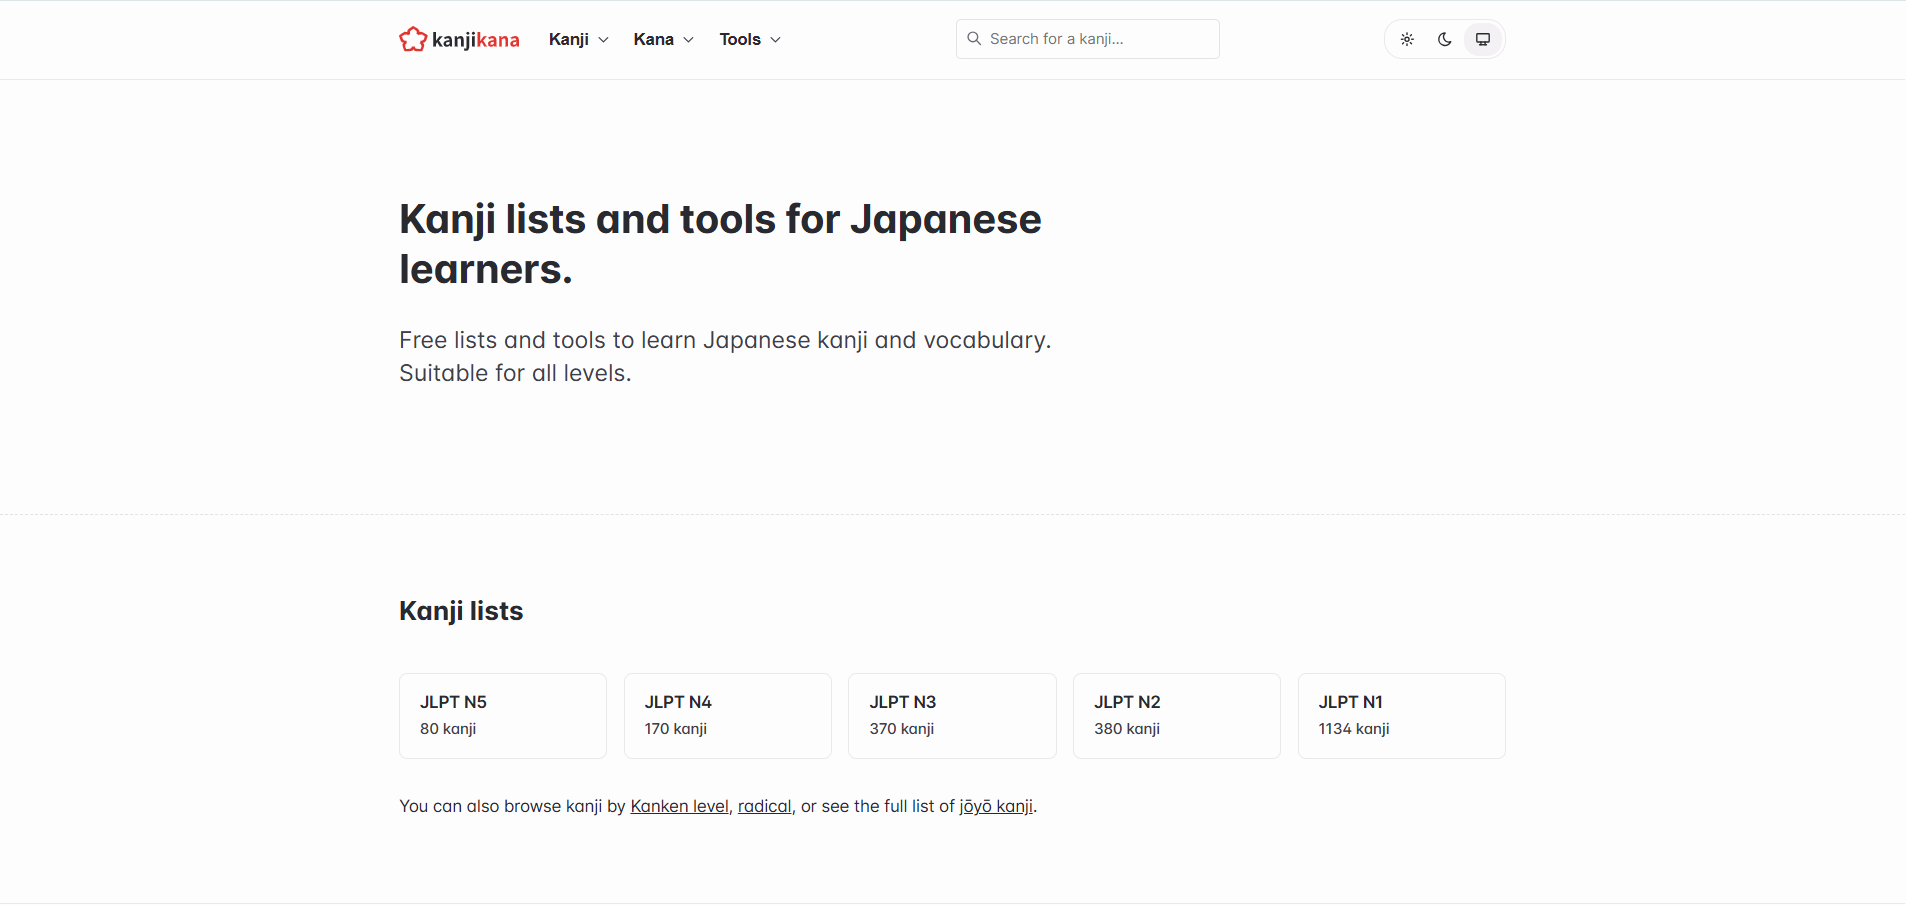
Task: Open the Tools menu
Action: coord(740,39)
